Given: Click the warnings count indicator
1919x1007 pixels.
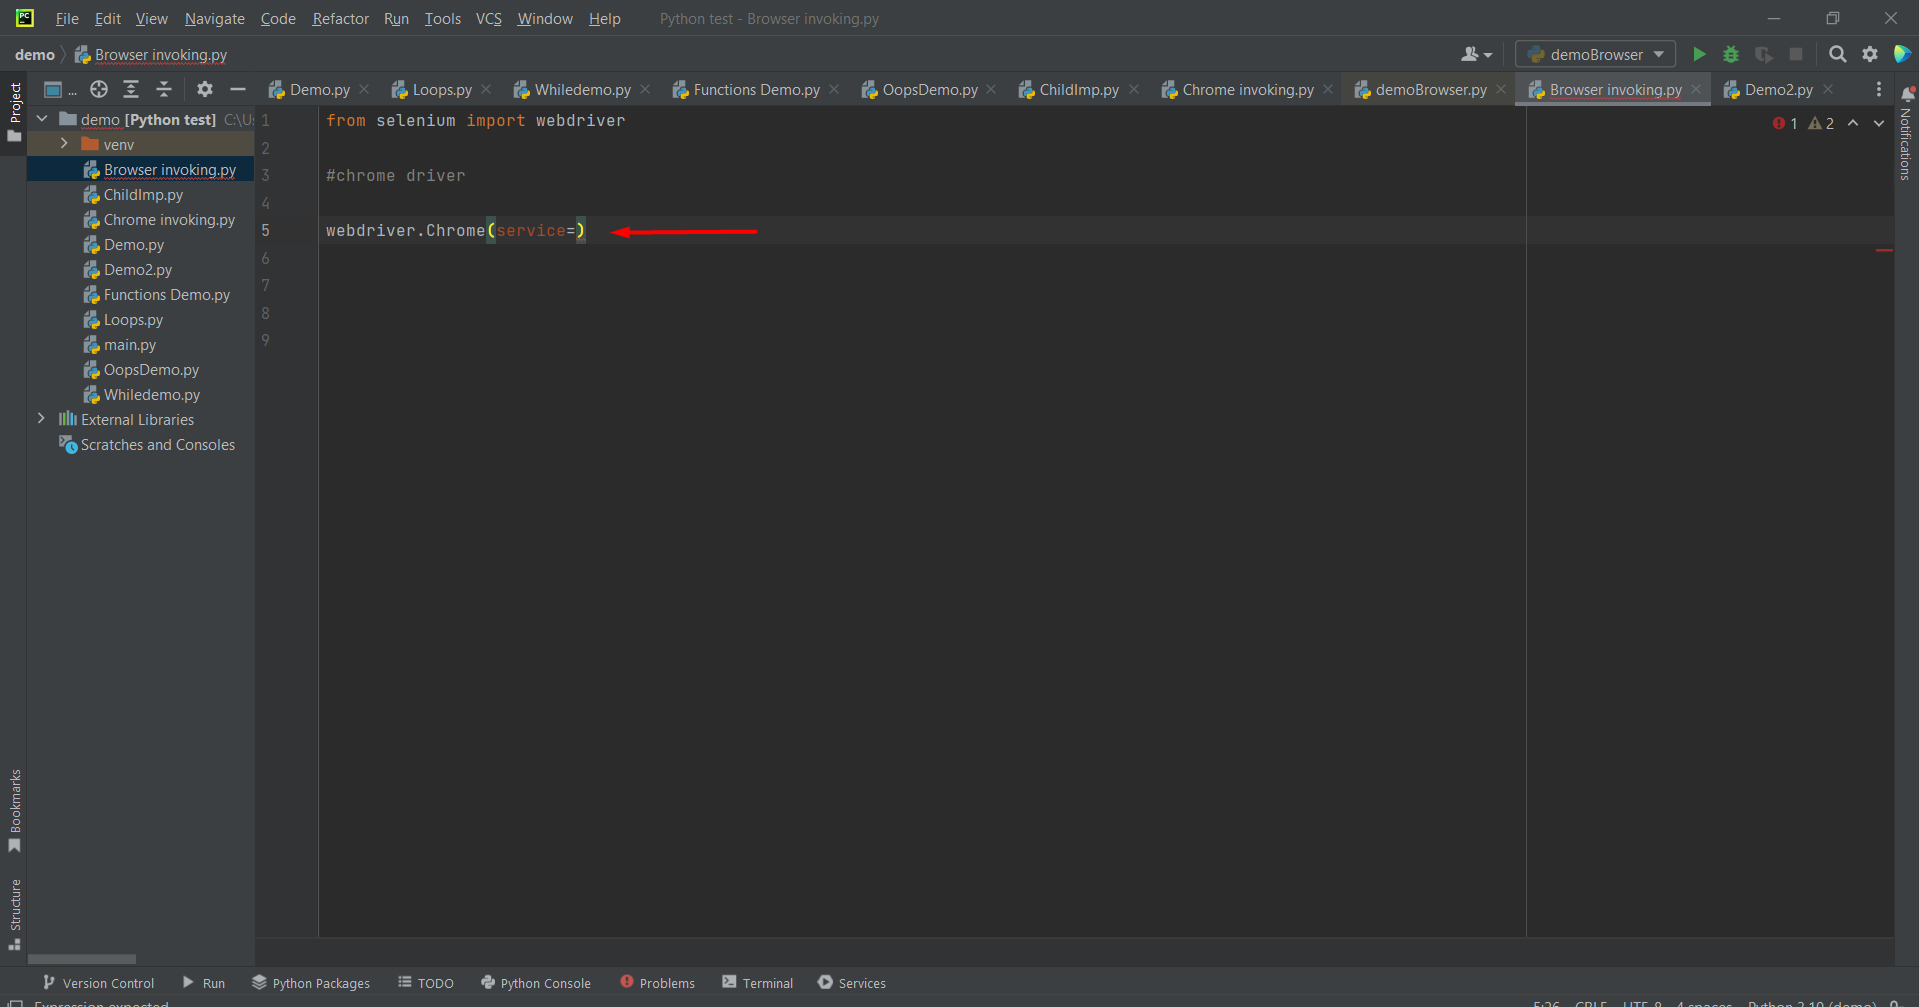Looking at the screenshot, I should (1821, 123).
